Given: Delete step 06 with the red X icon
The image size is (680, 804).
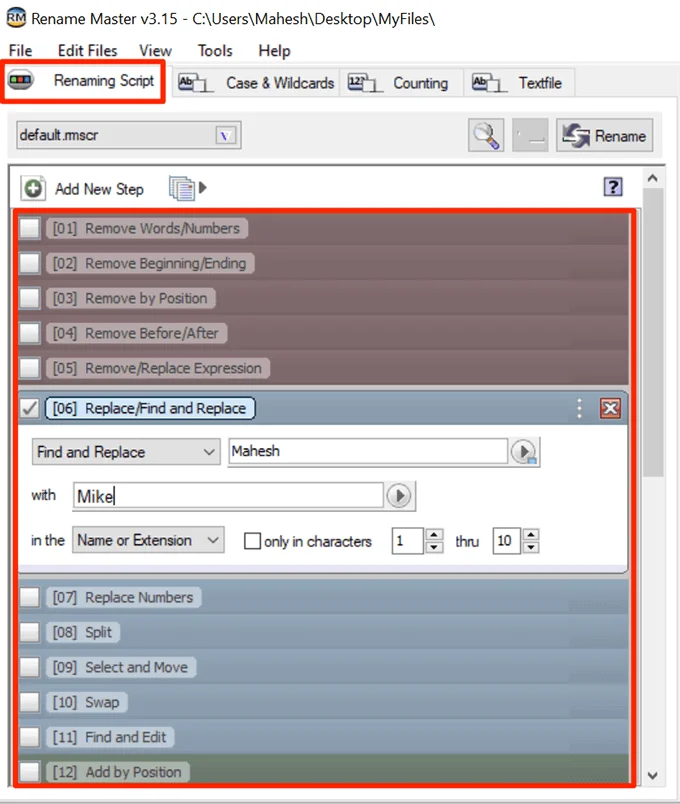Looking at the screenshot, I should click(x=610, y=409).
